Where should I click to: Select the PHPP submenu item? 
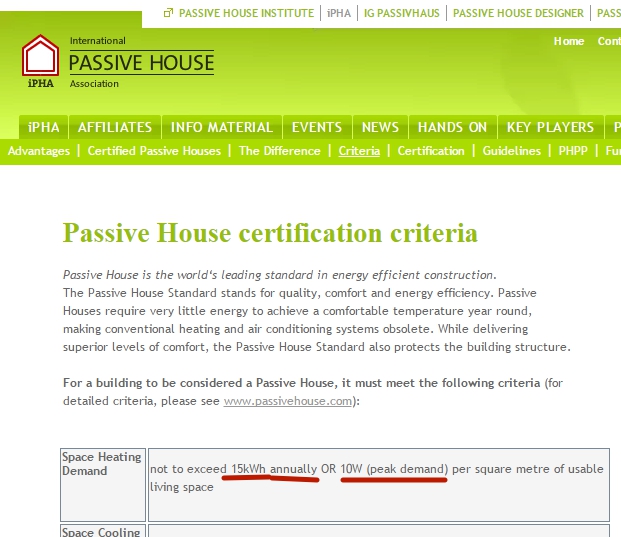[x=573, y=151]
